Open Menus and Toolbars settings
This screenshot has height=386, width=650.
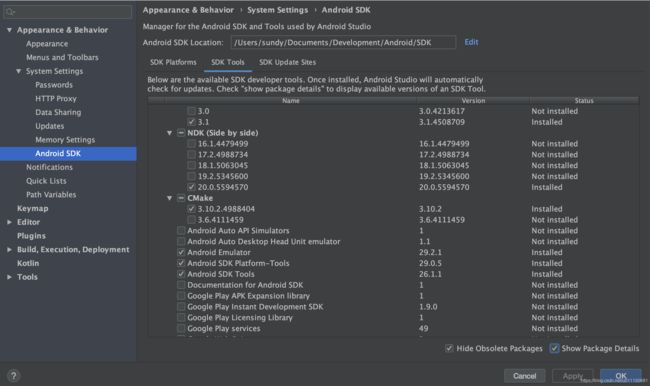(x=62, y=58)
